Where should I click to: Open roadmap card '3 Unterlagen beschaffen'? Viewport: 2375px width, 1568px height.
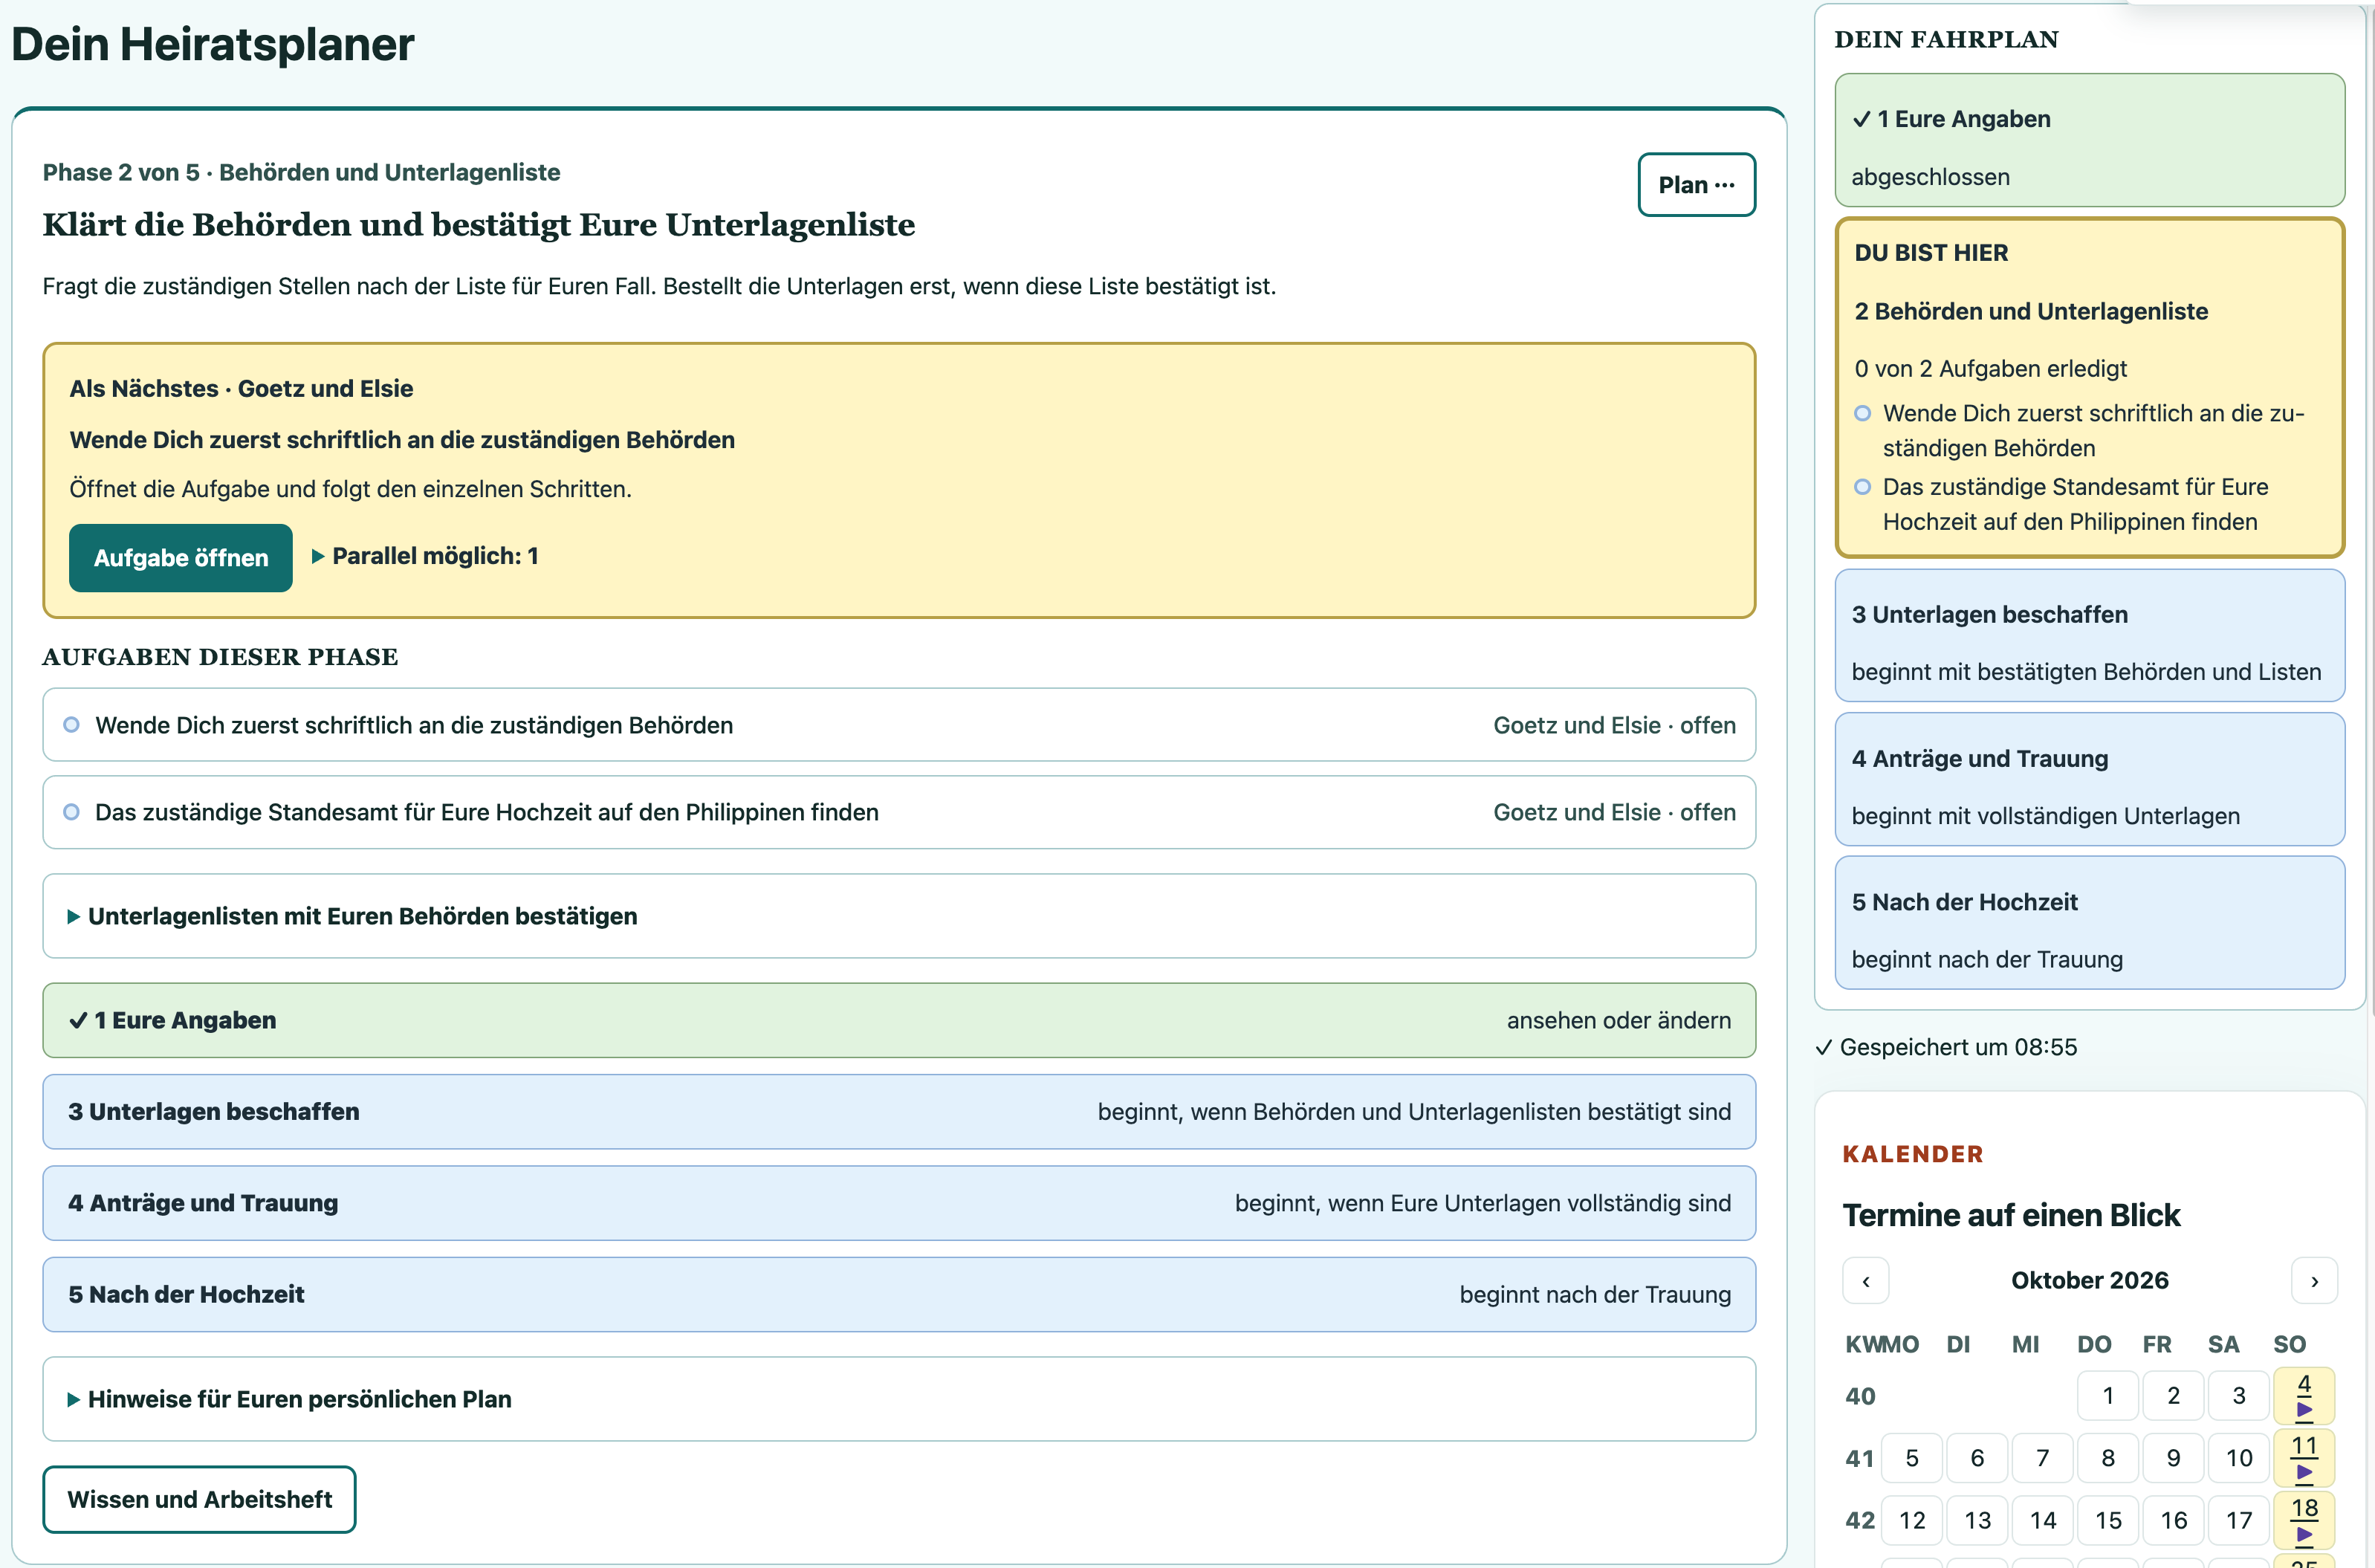pyautogui.click(x=2089, y=636)
